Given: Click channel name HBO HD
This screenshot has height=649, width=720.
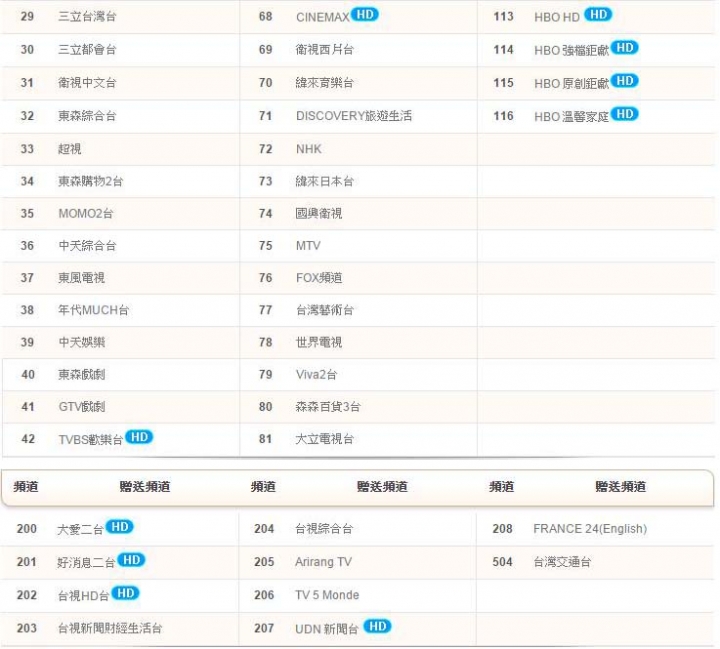Looking at the screenshot, I should (557, 17).
